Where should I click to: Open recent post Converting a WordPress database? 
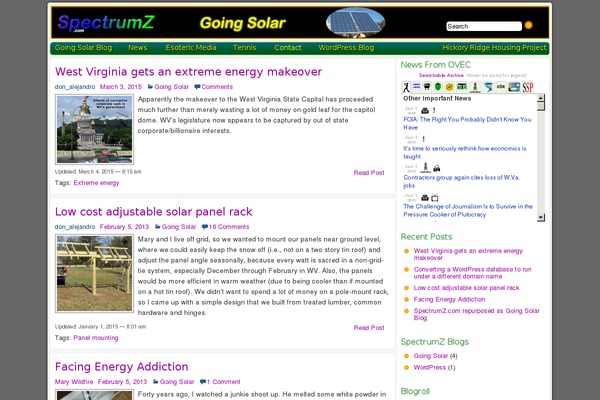(x=473, y=273)
